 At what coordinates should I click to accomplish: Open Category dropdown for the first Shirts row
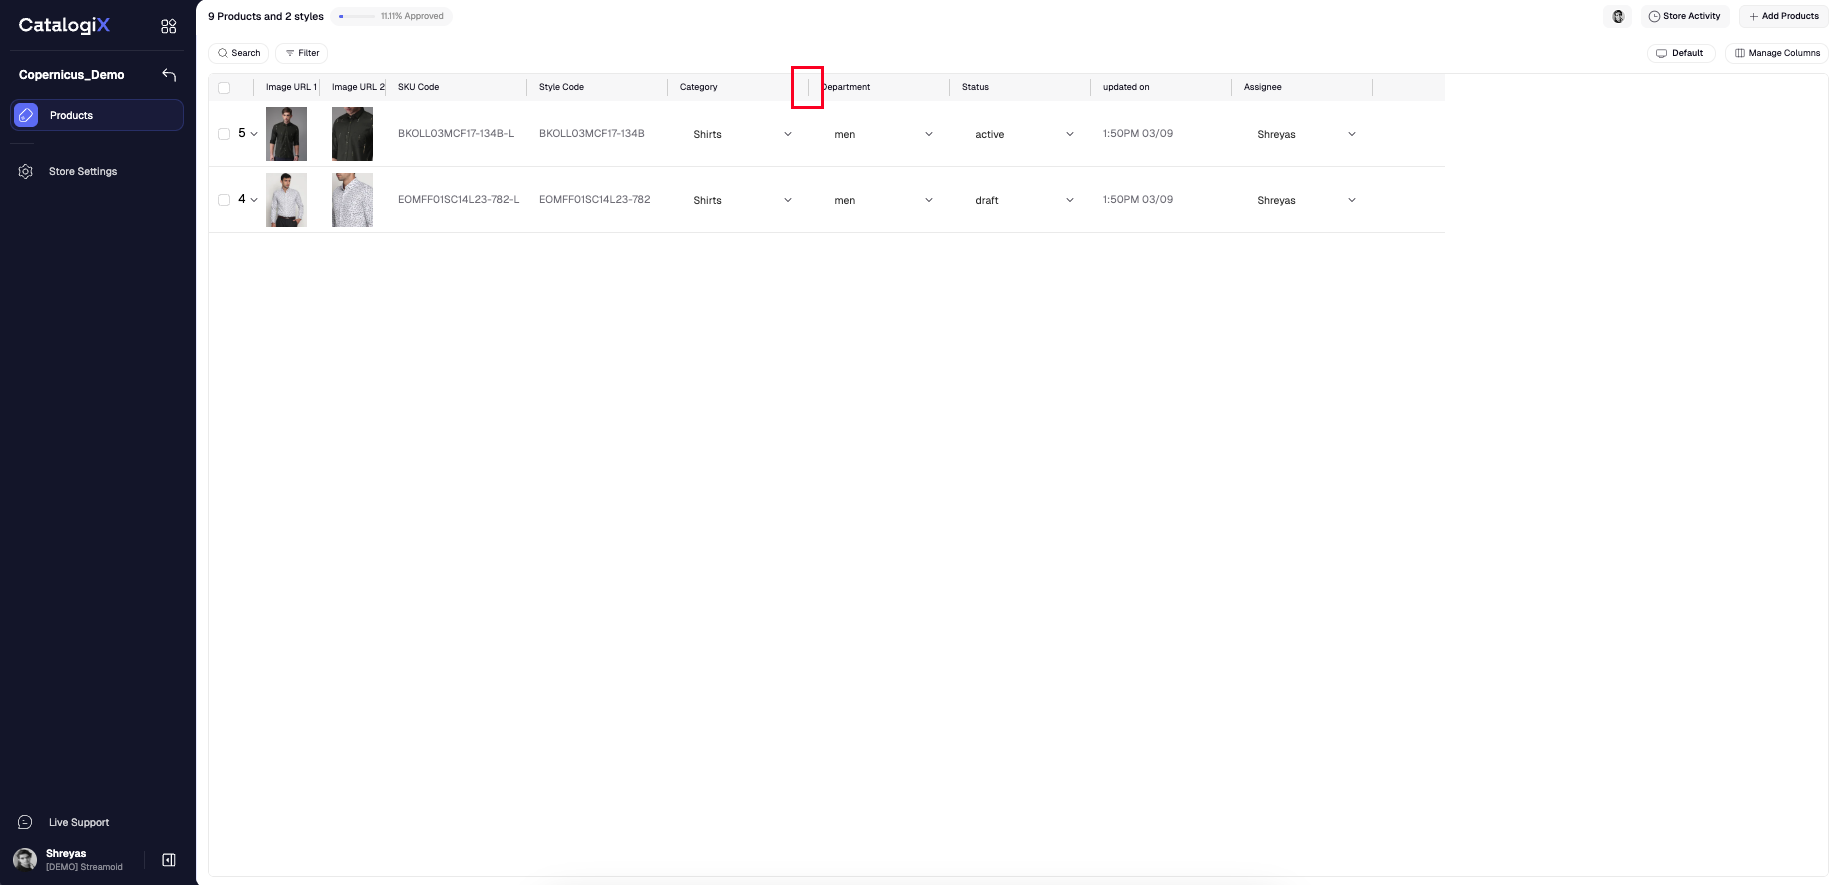741,134
